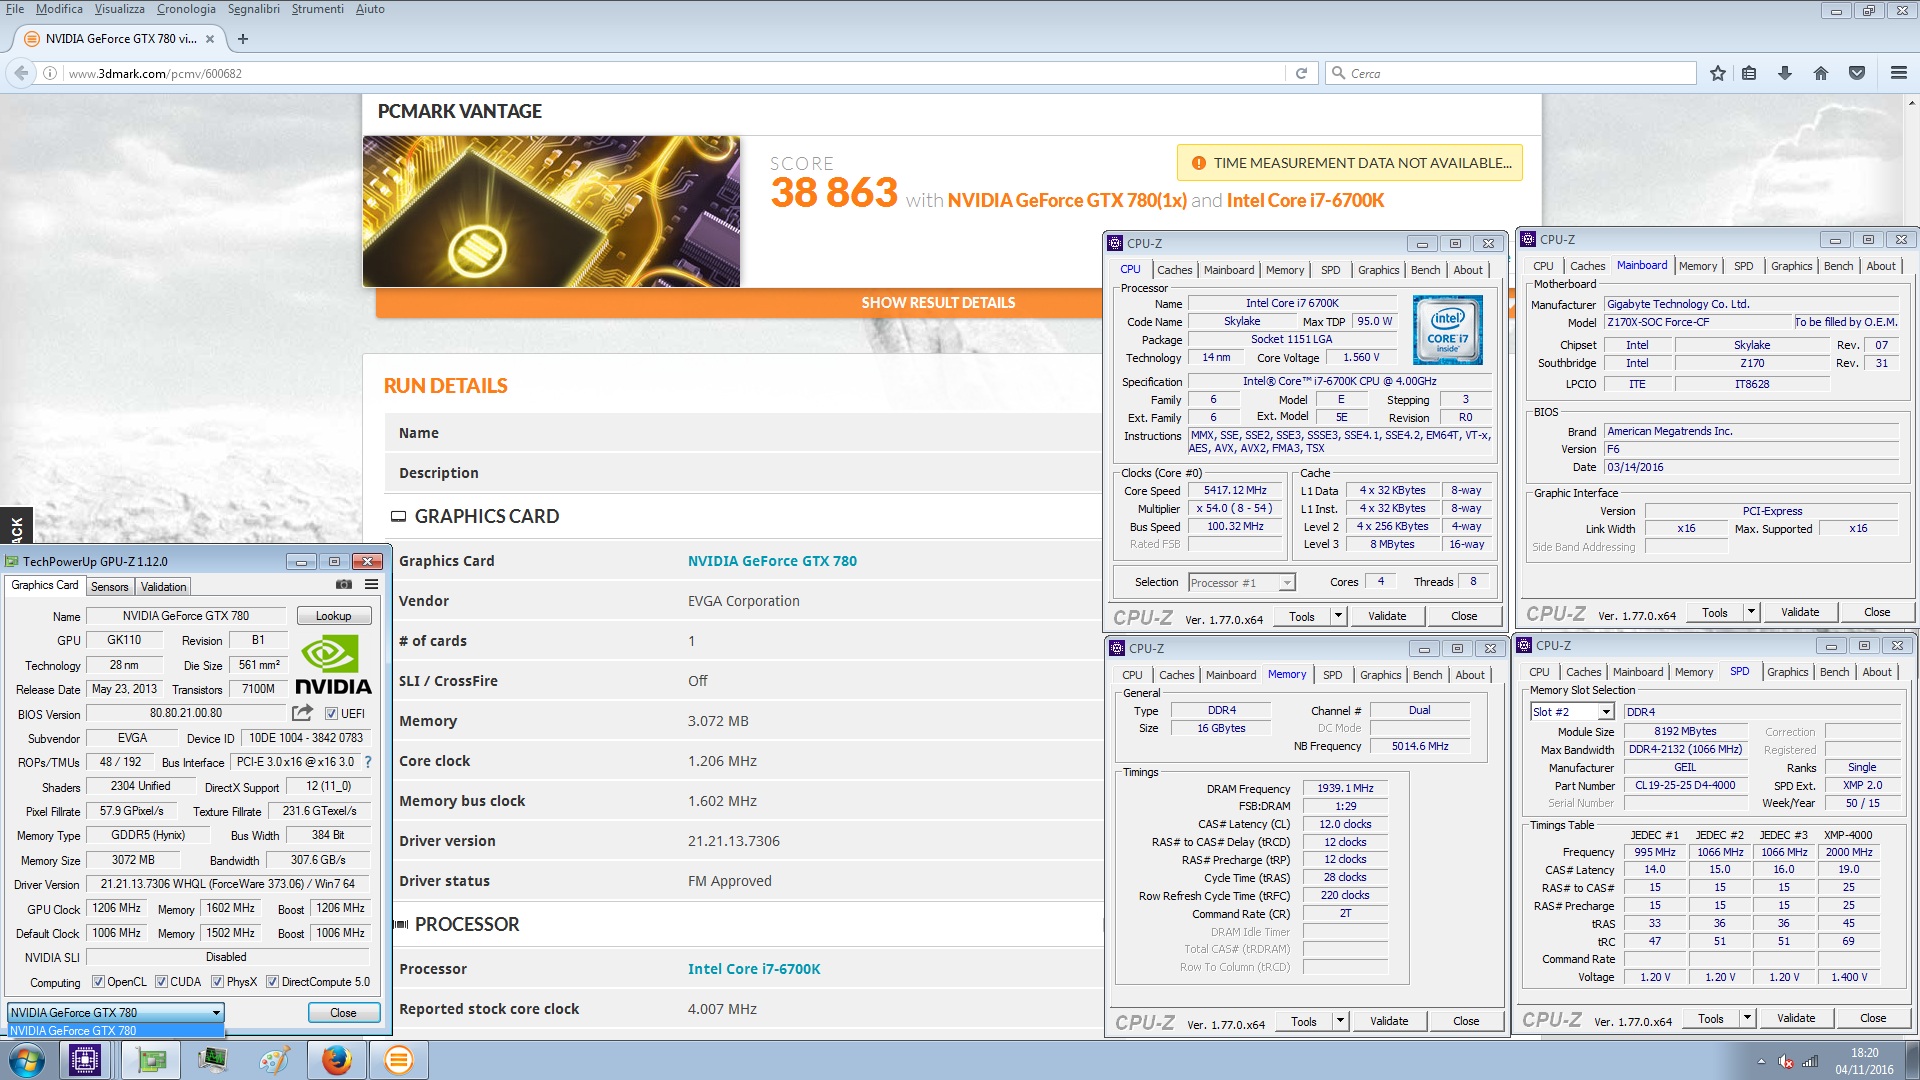The width and height of the screenshot is (1920, 1080).
Task: Switch to Validation tab in GPU-Z
Action: (x=163, y=587)
